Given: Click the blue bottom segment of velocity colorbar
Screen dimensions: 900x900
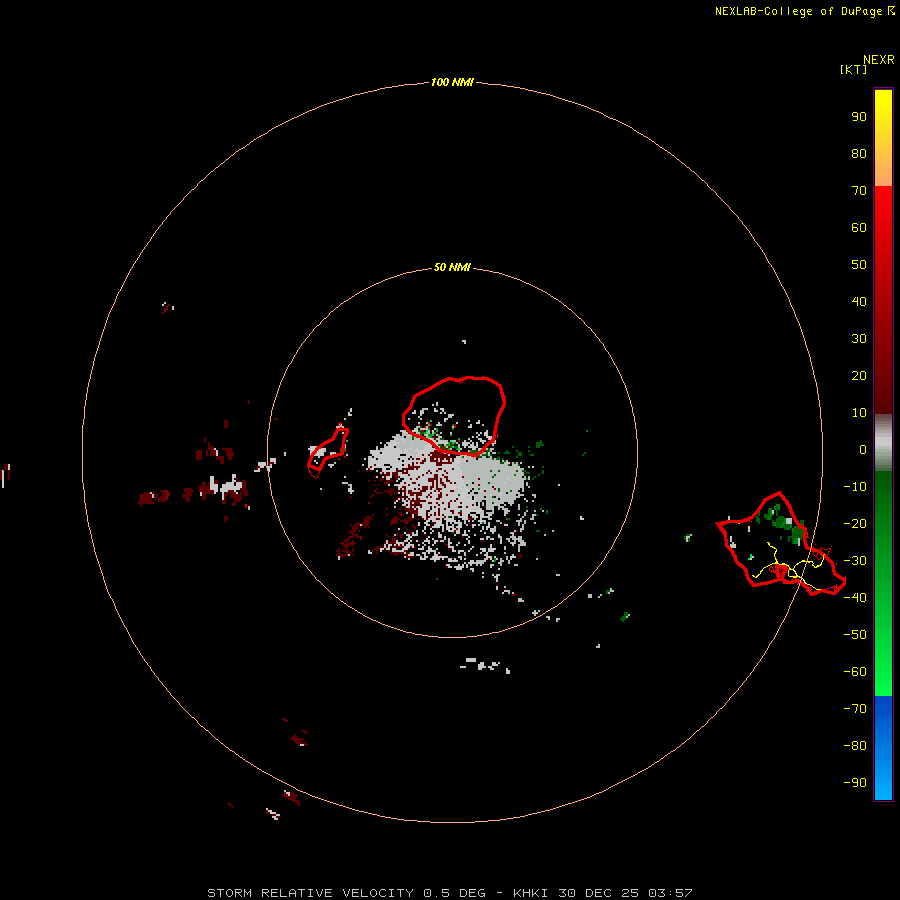Looking at the screenshot, I should (883, 748).
